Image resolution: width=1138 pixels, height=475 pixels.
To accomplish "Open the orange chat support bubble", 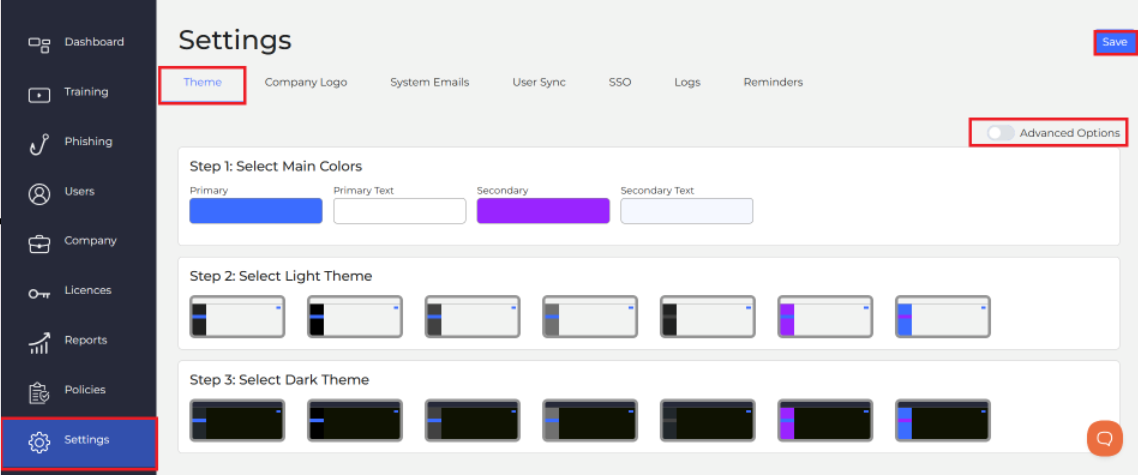I will [1105, 438].
